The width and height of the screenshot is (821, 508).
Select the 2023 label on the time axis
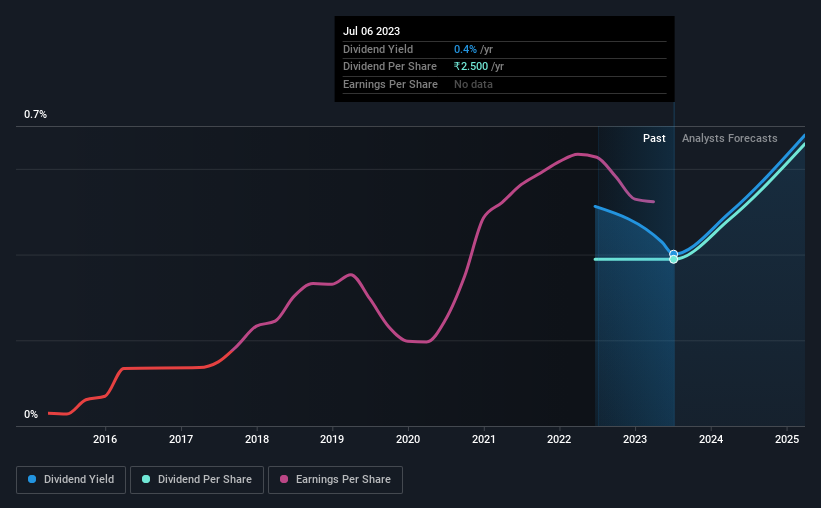tap(635, 439)
